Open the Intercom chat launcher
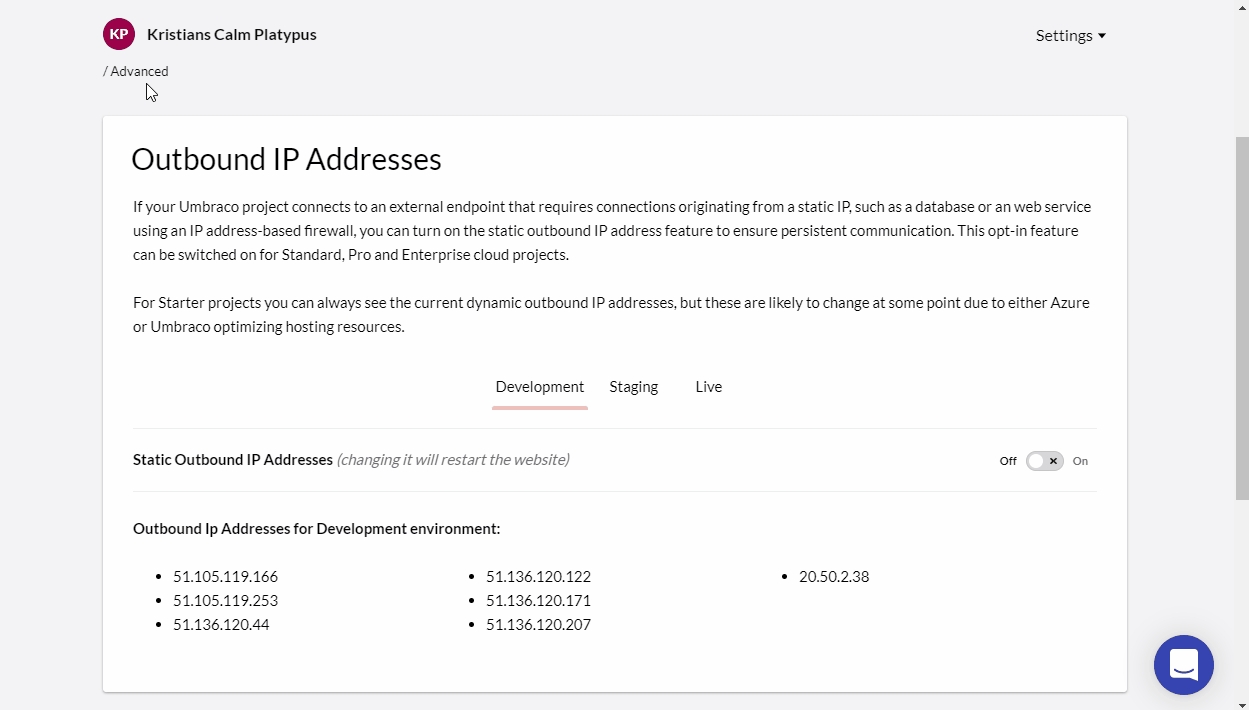This screenshot has height=710, width=1249. [x=1183, y=664]
